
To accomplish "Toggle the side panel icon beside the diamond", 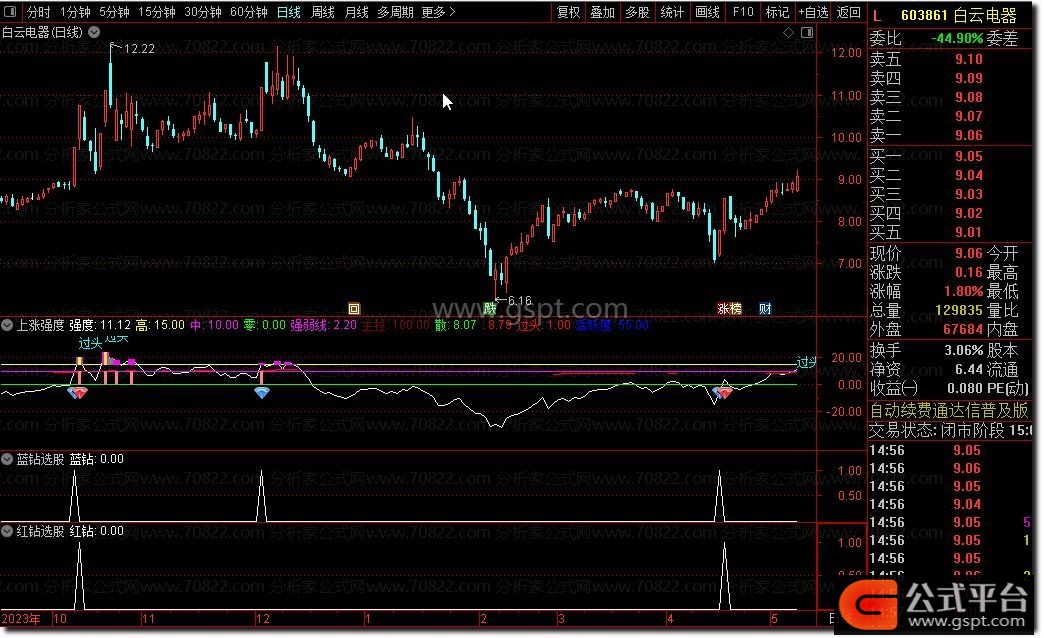I will point(807,32).
